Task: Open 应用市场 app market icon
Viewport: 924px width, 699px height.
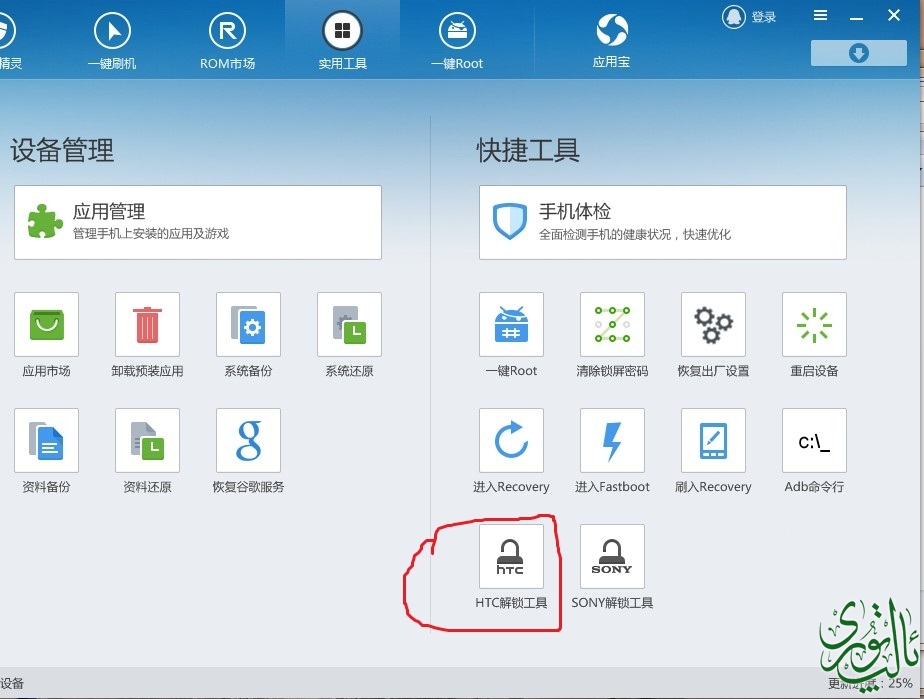Action: [x=46, y=325]
